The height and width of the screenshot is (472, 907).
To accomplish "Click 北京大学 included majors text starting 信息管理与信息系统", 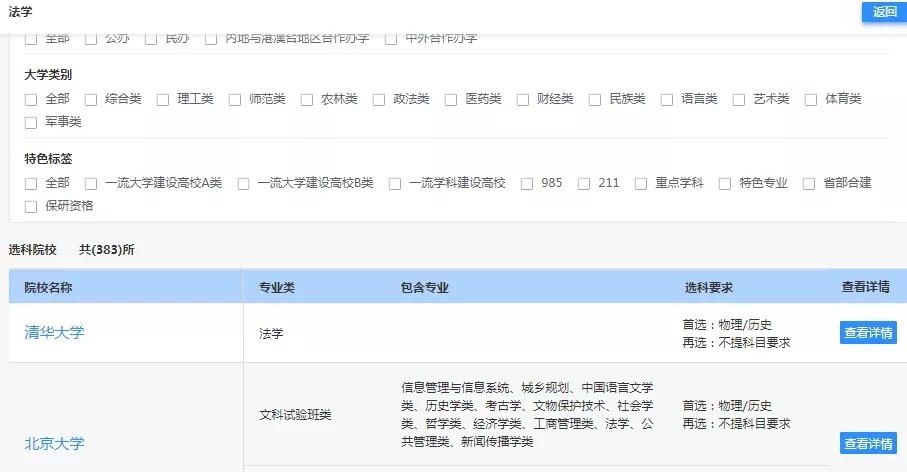I will [527, 415].
